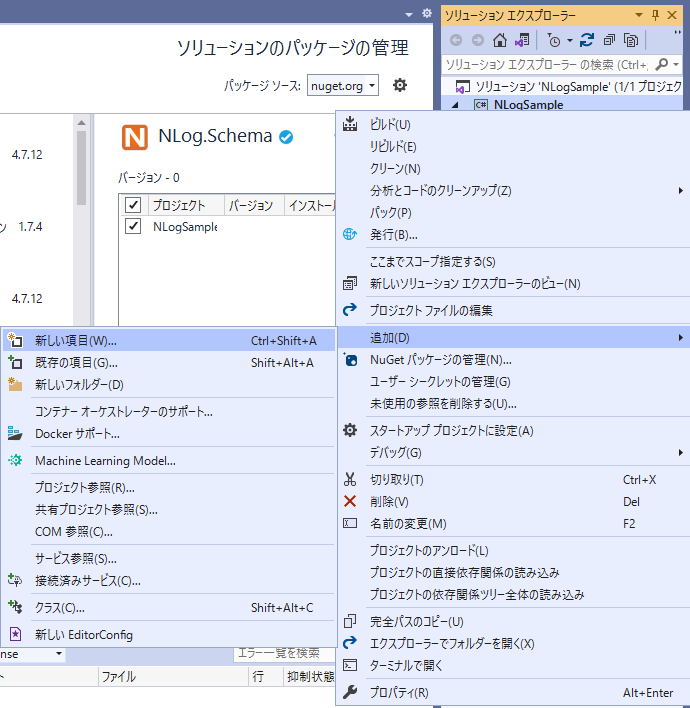Image resolution: width=690 pixels, height=708 pixels.
Task: Select 新しい項目(W)... from the Add submenu
Action: coord(169,340)
